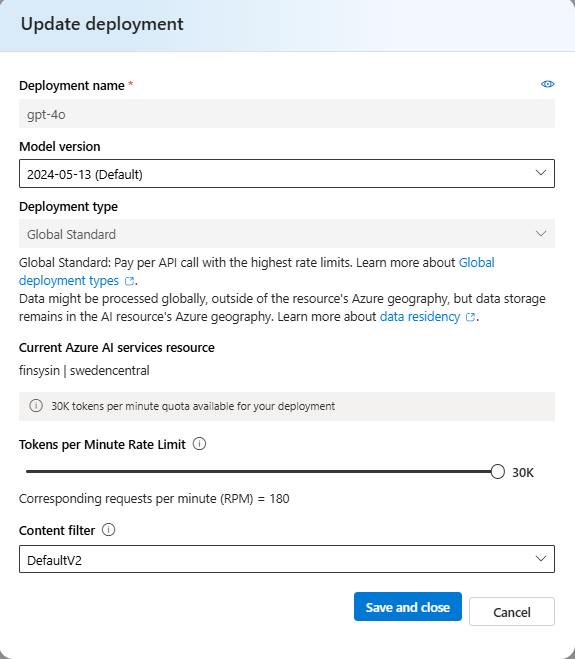
Task: Click the rate limit slider handle
Action: [497, 472]
